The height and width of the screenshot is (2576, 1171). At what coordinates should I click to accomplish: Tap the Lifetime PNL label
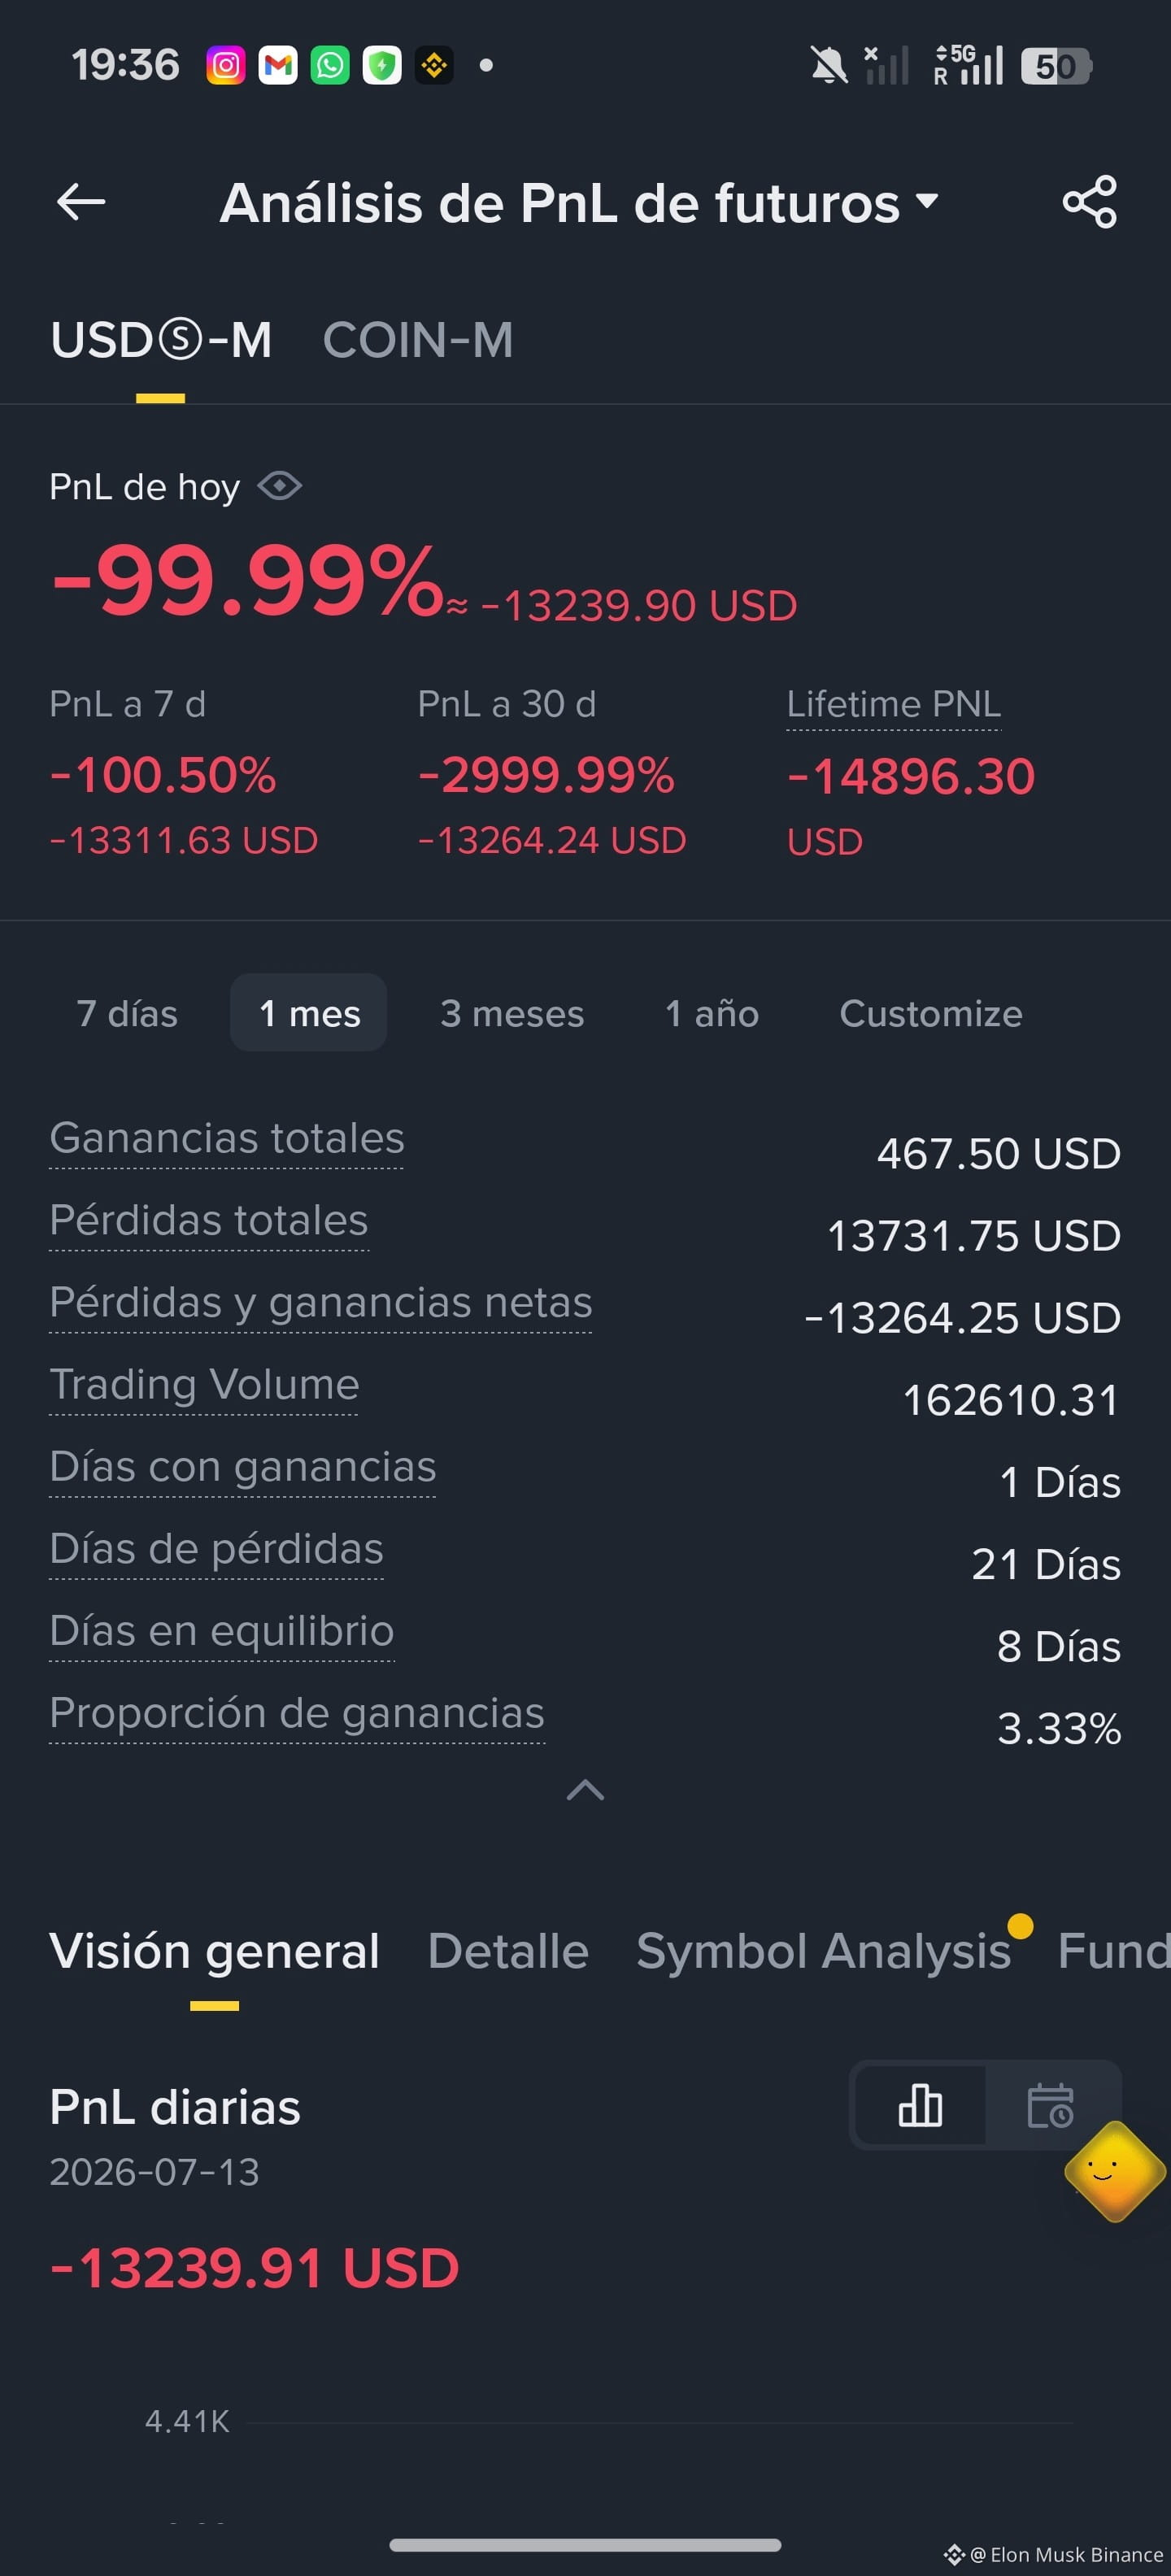coord(893,704)
